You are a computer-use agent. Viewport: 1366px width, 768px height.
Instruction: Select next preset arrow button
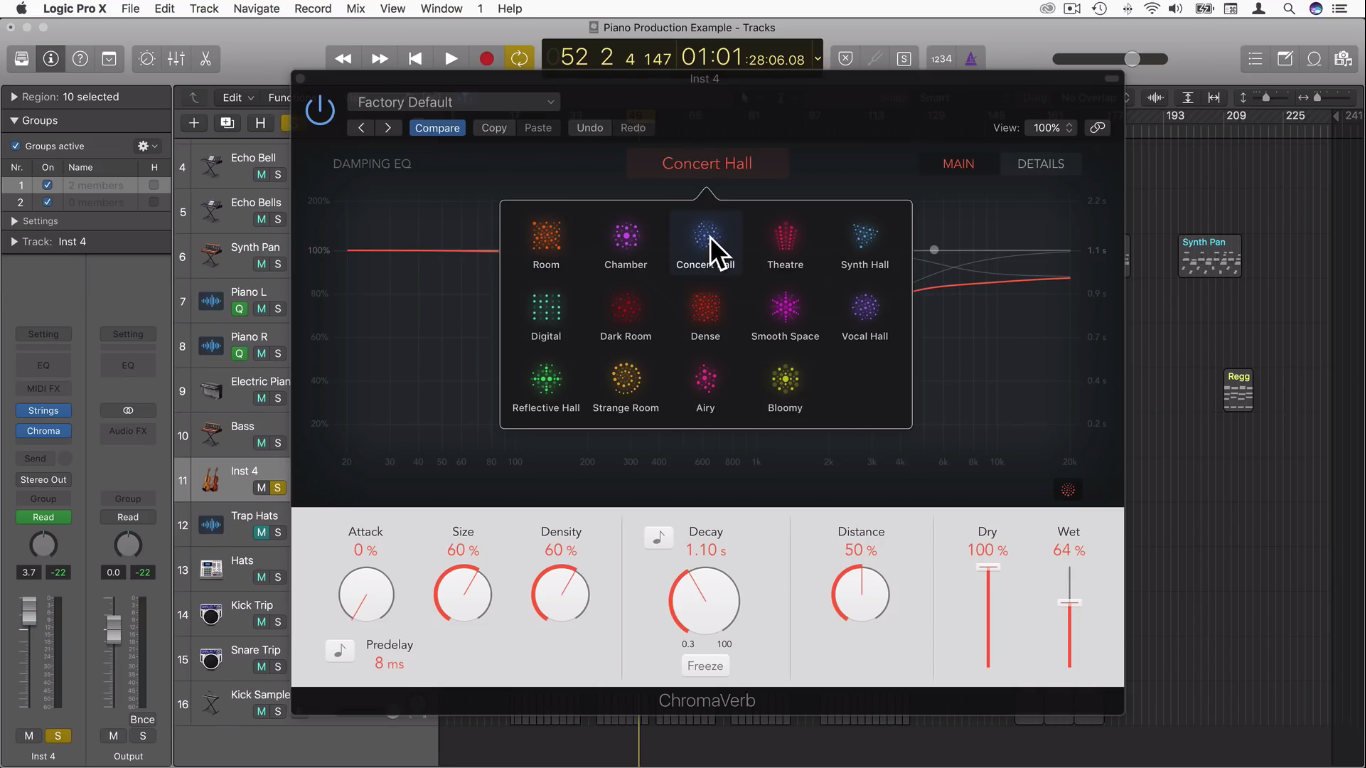(x=388, y=128)
